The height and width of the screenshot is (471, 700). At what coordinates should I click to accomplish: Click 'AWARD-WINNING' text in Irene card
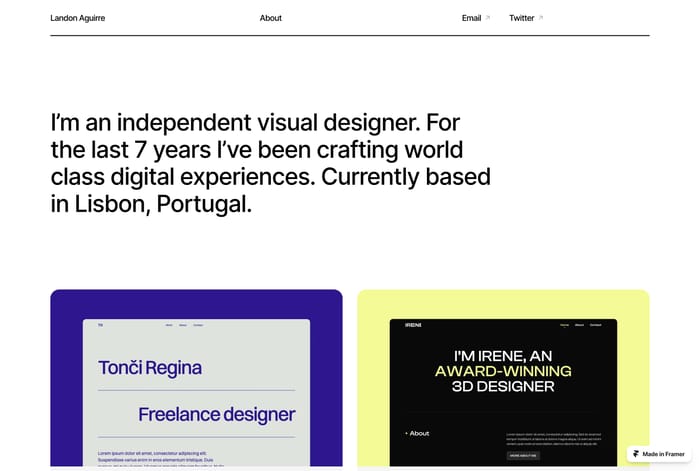click(x=503, y=371)
